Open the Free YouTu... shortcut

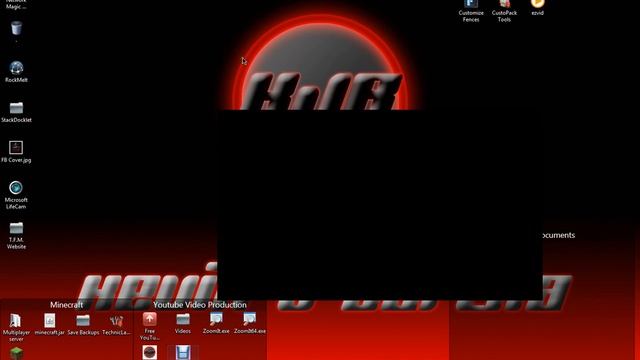150,326
